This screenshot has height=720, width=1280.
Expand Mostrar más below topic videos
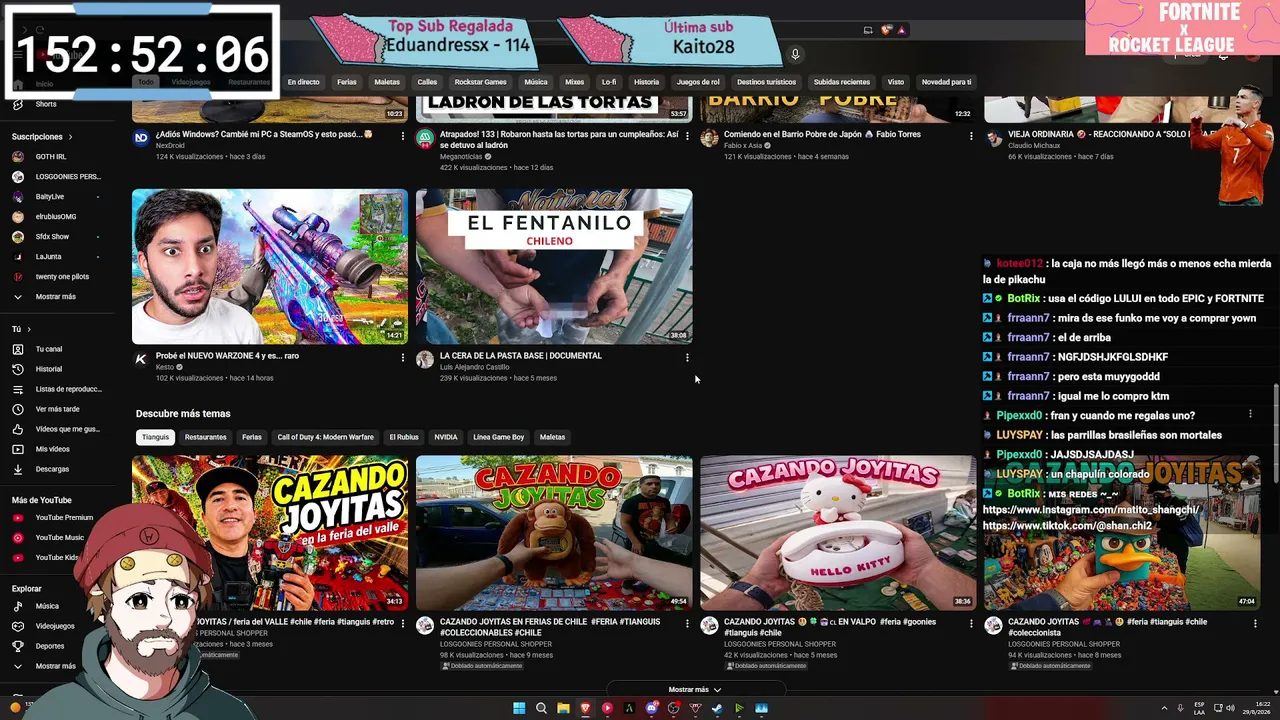pyautogui.click(x=695, y=690)
